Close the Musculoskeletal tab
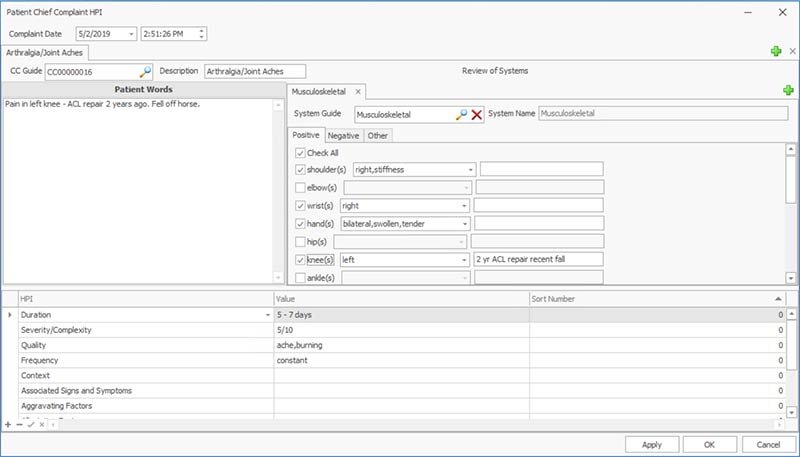The image size is (800, 457). tap(358, 92)
